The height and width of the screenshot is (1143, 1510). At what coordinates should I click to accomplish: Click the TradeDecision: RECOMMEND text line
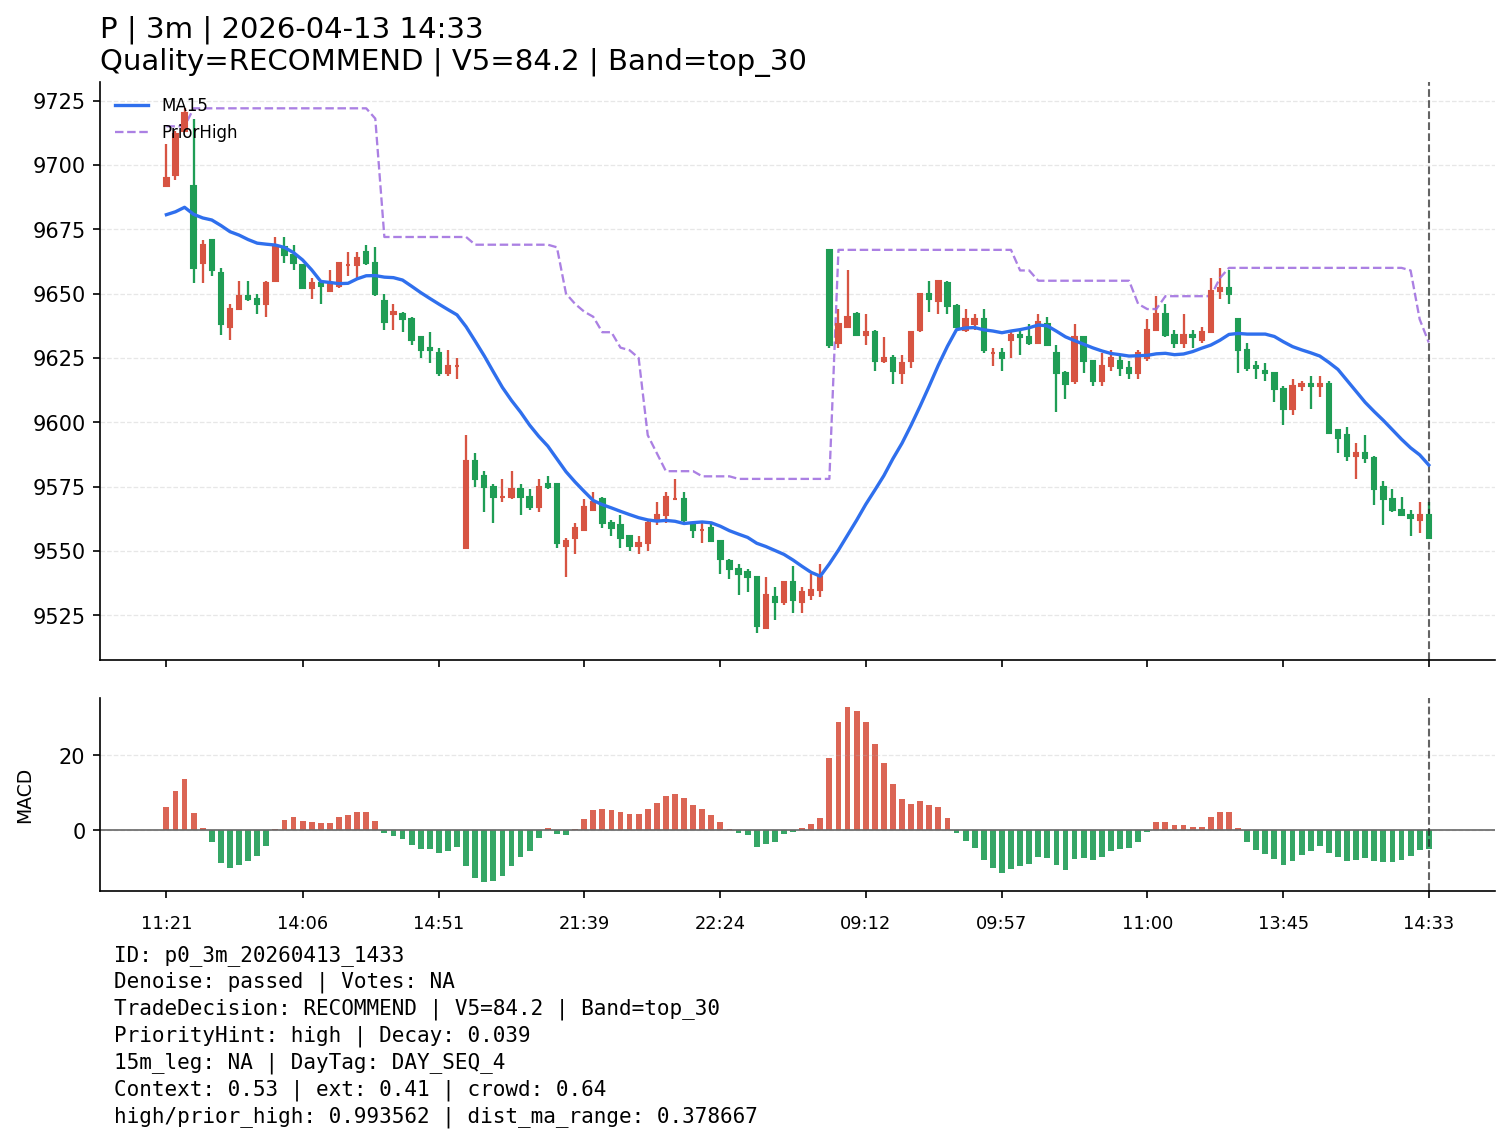[416, 1008]
